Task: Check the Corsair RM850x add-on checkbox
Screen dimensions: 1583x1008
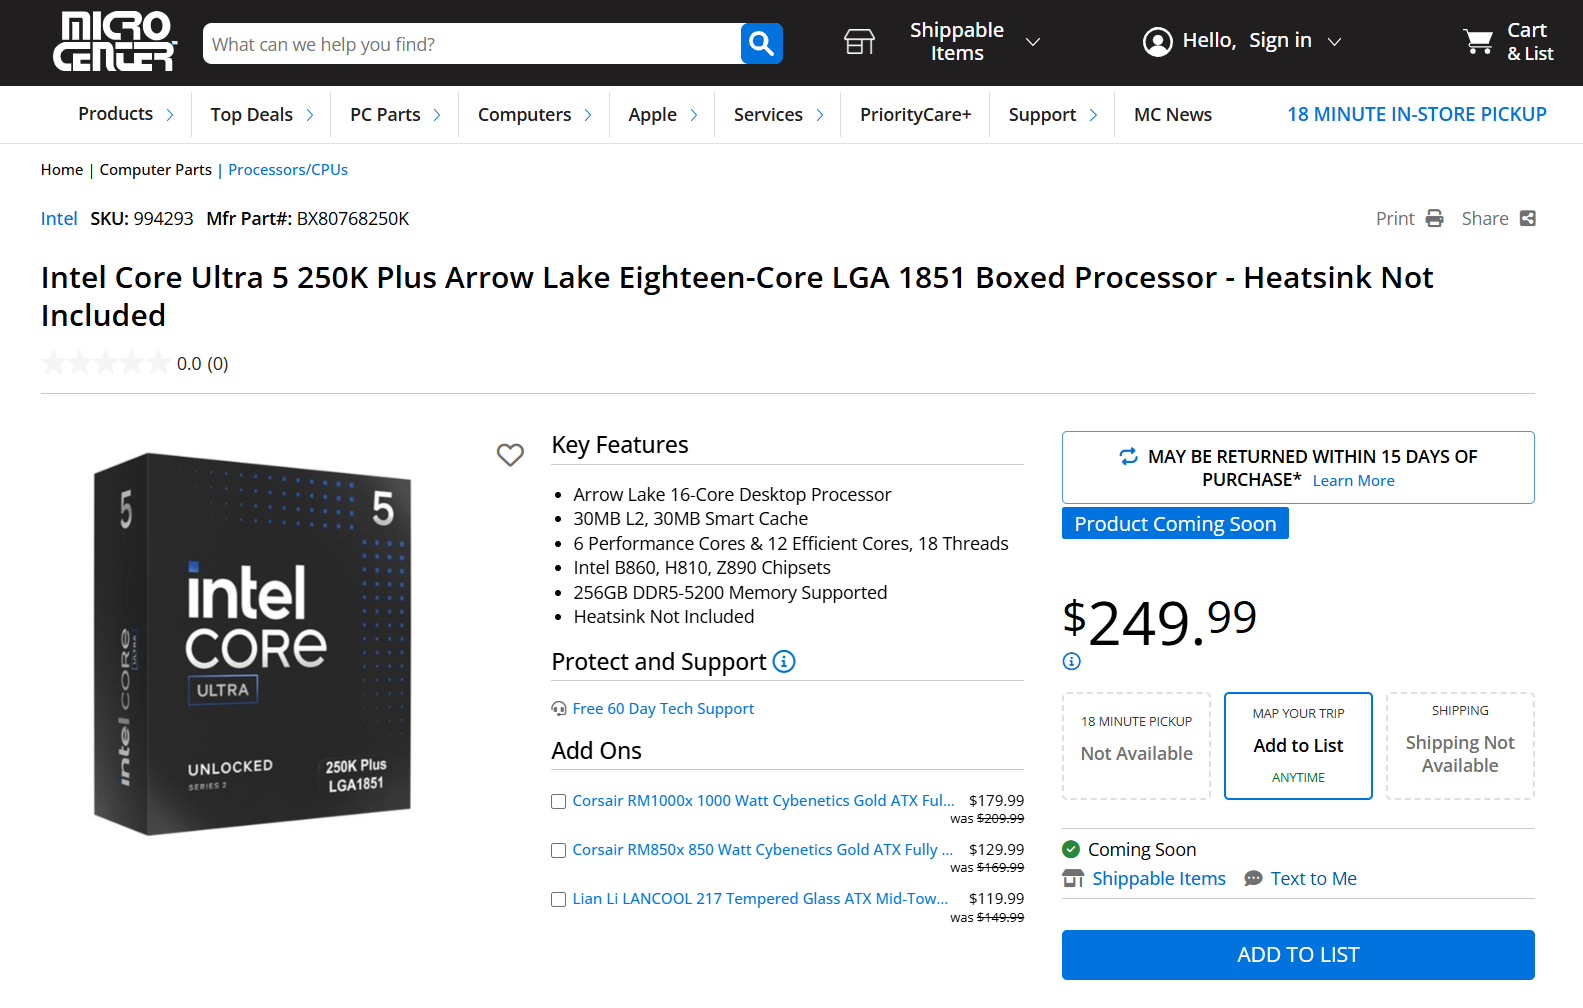Action: pyautogui.click(x=559, y=850)
